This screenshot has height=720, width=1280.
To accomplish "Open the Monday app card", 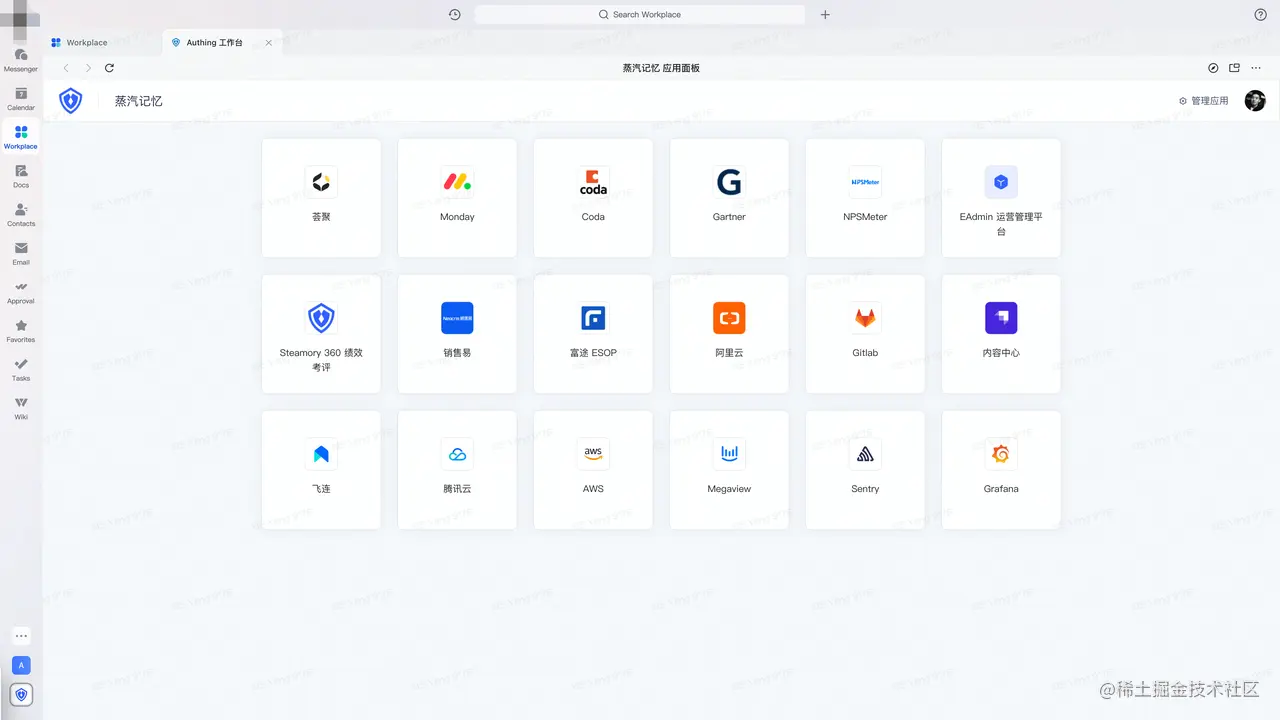I will tap(457, 198).
